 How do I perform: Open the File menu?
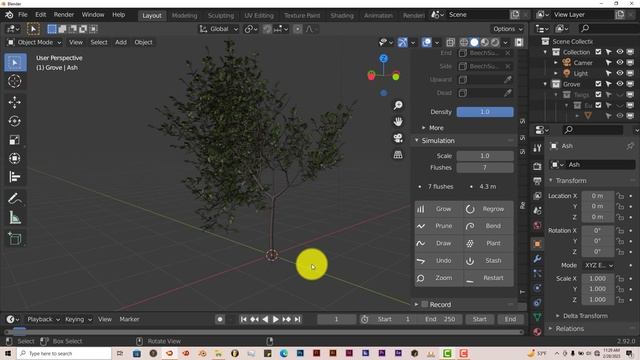23,15
